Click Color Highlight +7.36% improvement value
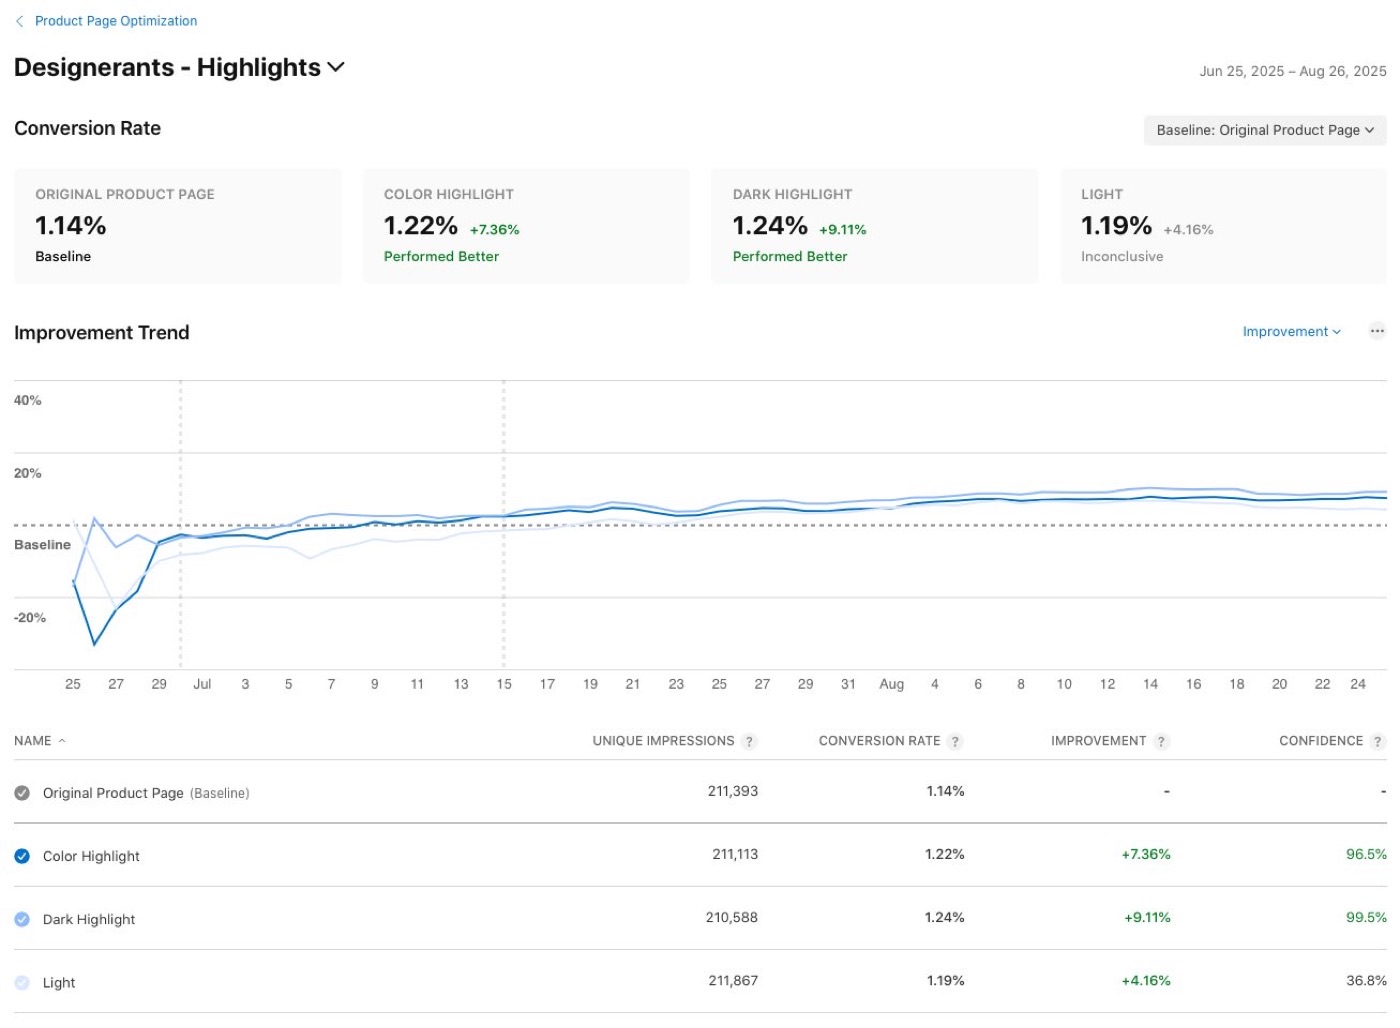Viewport: 1400px width, 1028px height. (1146, 854)
